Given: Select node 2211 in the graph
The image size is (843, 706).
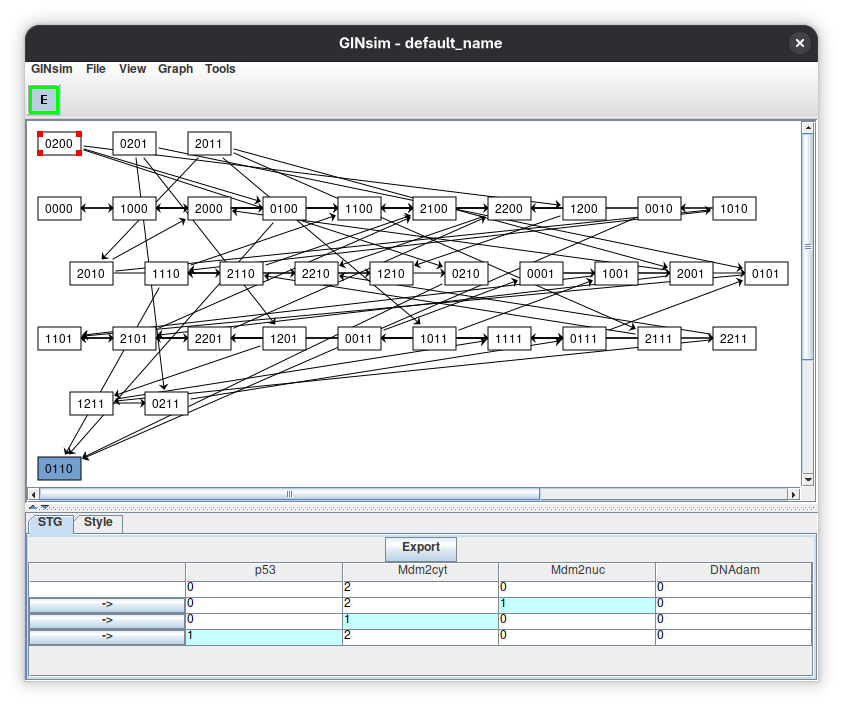Looking at the screenshot, I should 734,339.
